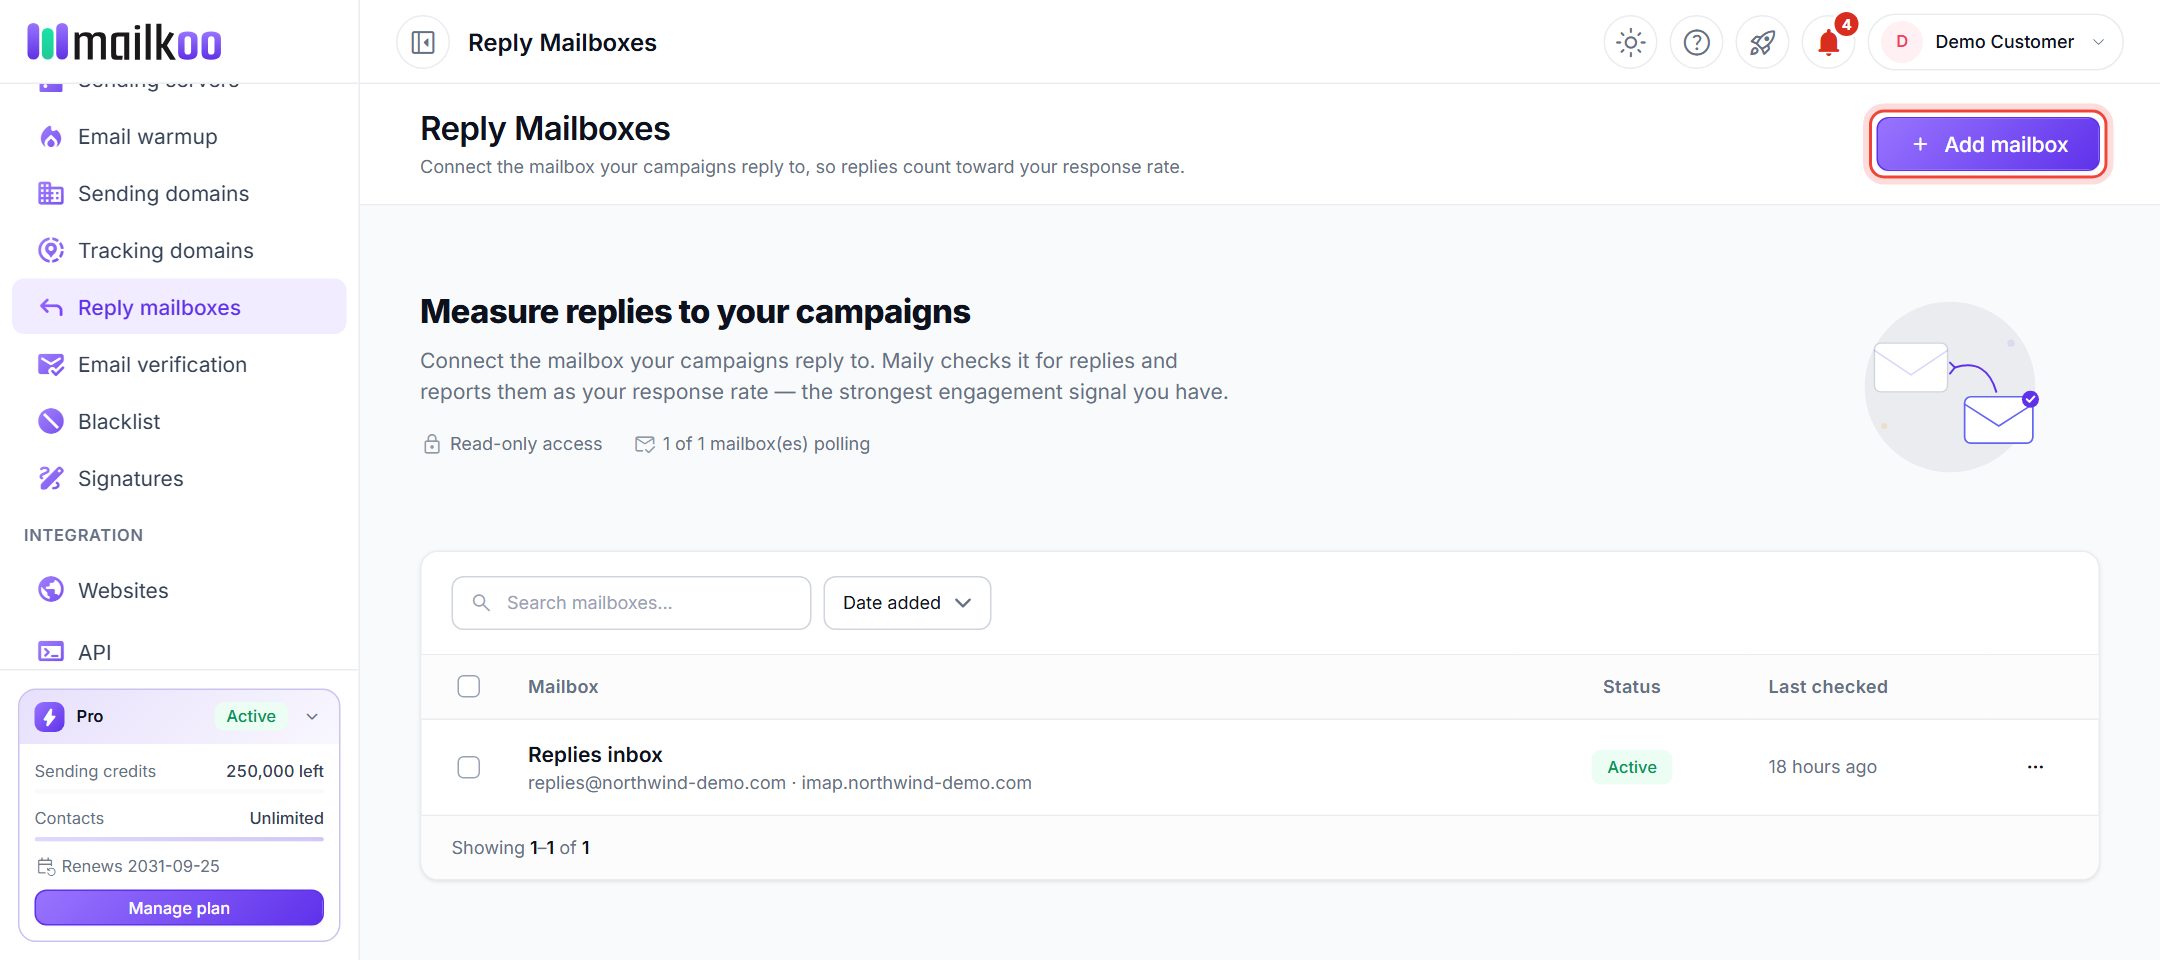Image resolution: width=2160 pixels, height=960 pixels.
Task: Select all mailboxes header checkbox
Action: (x=469, y=687)
